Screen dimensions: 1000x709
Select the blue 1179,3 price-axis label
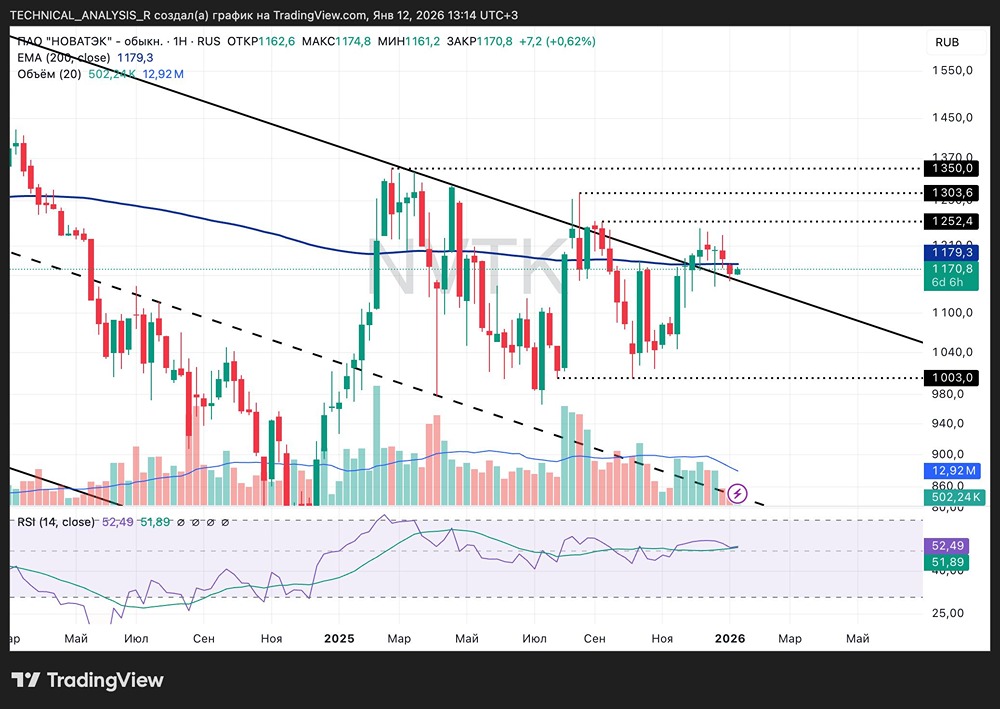click(x=952, y=253)
